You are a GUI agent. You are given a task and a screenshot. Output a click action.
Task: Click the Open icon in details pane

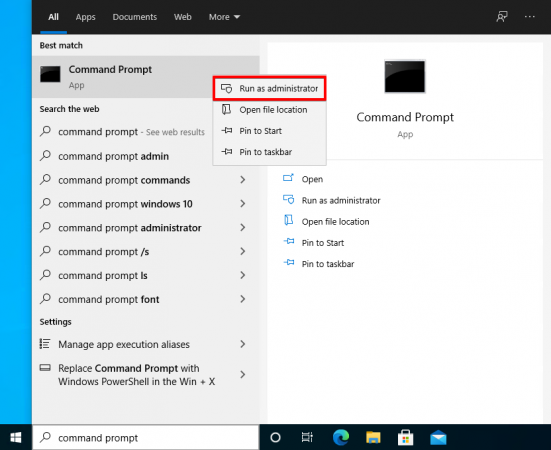288,178
